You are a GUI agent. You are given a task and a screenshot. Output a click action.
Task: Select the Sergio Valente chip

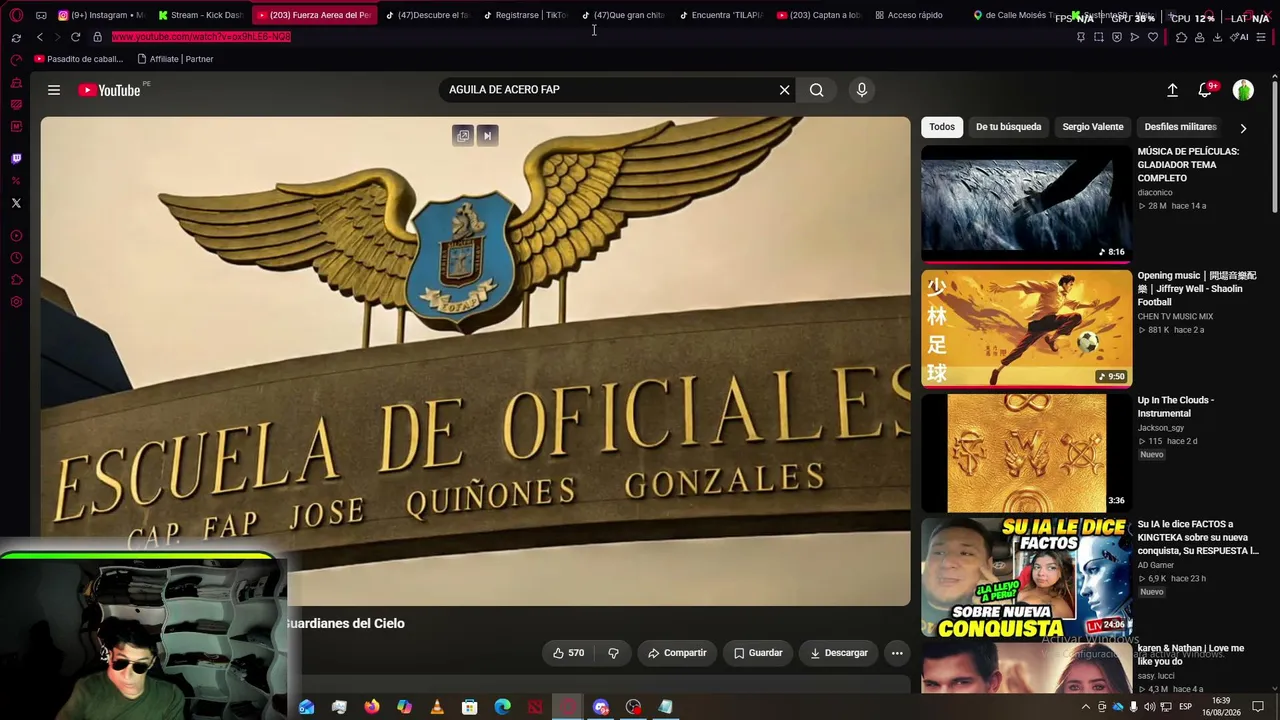click(1093, 127)
